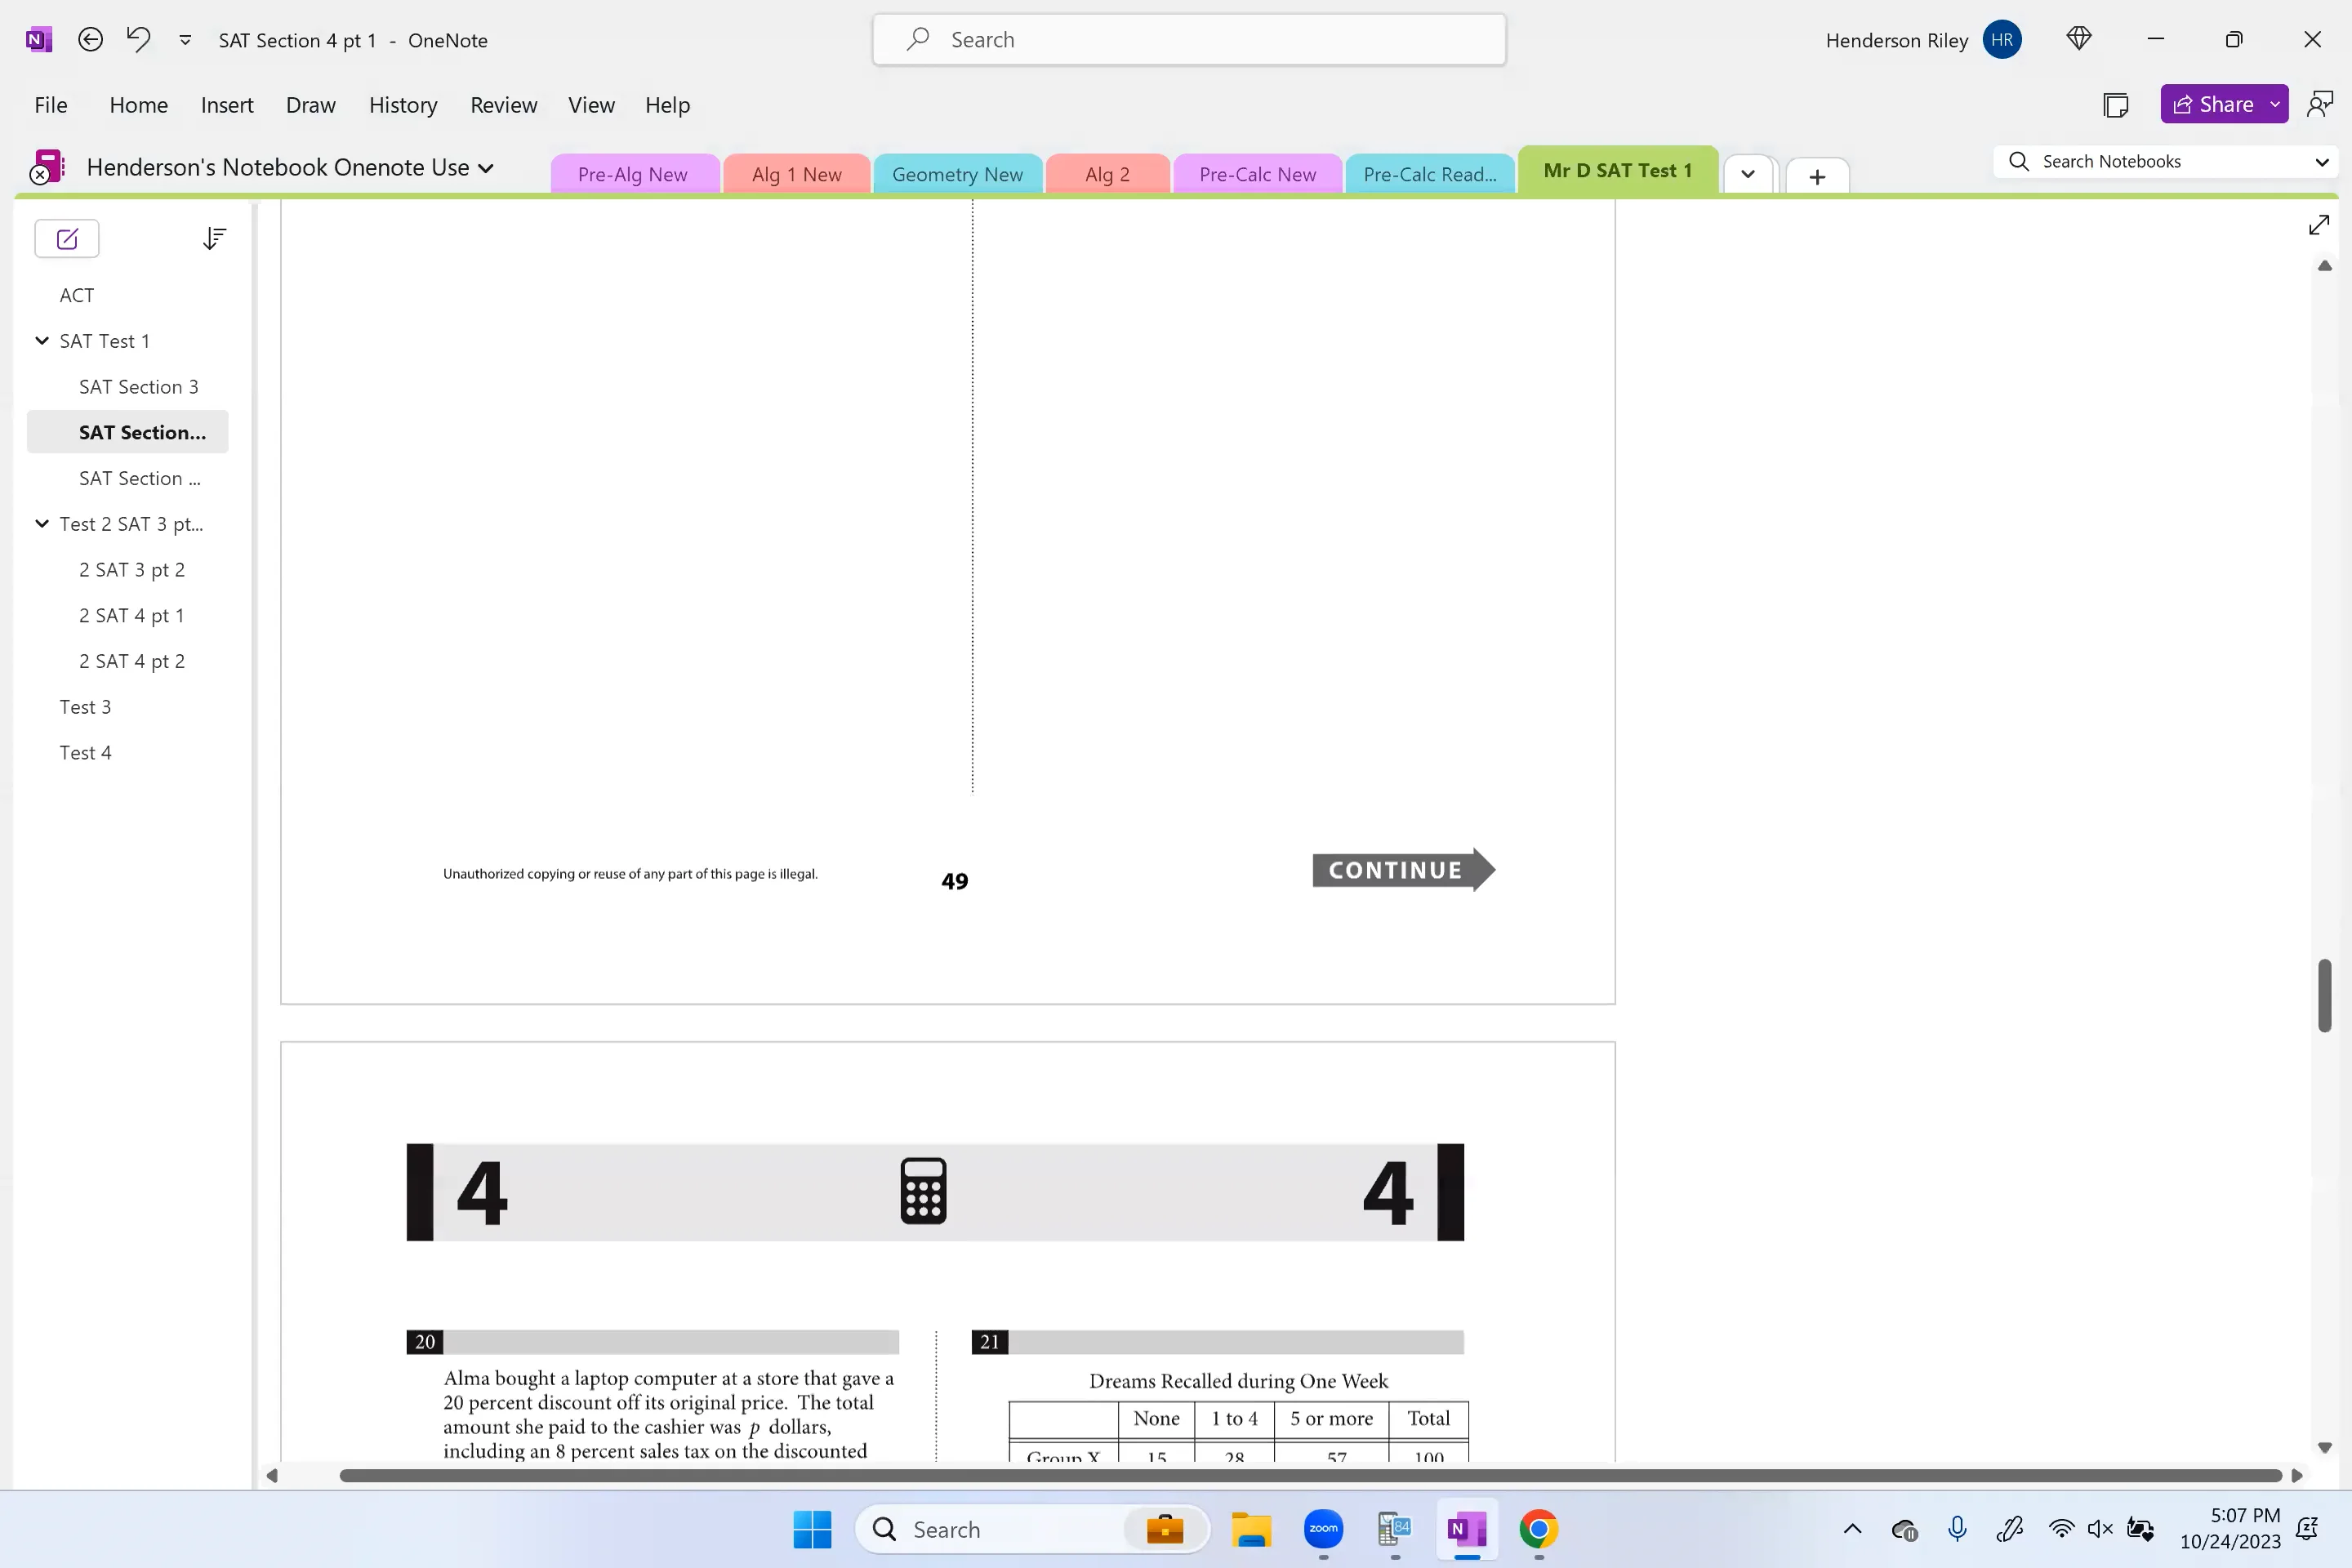2352x1568 pixels.
Task: Switch to the Geometry New section tab
Action: (956, 175)
